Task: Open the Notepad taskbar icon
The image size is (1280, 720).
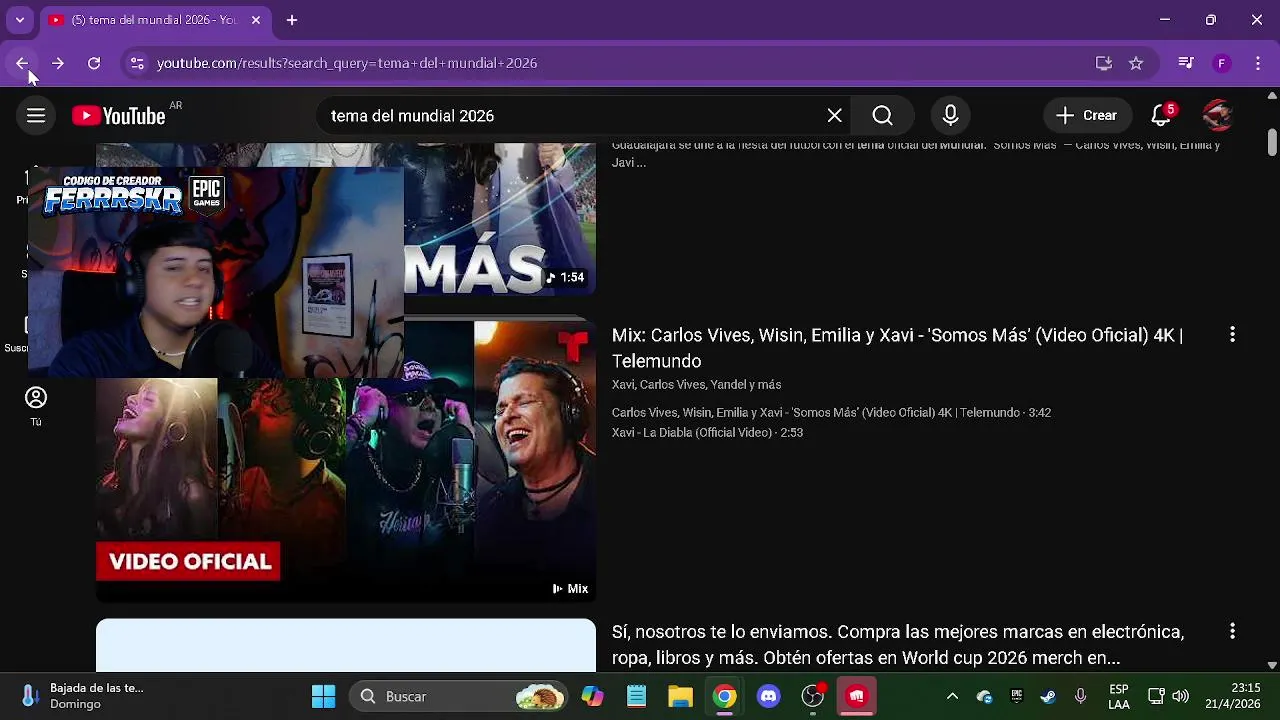Action: click(637, 697)
